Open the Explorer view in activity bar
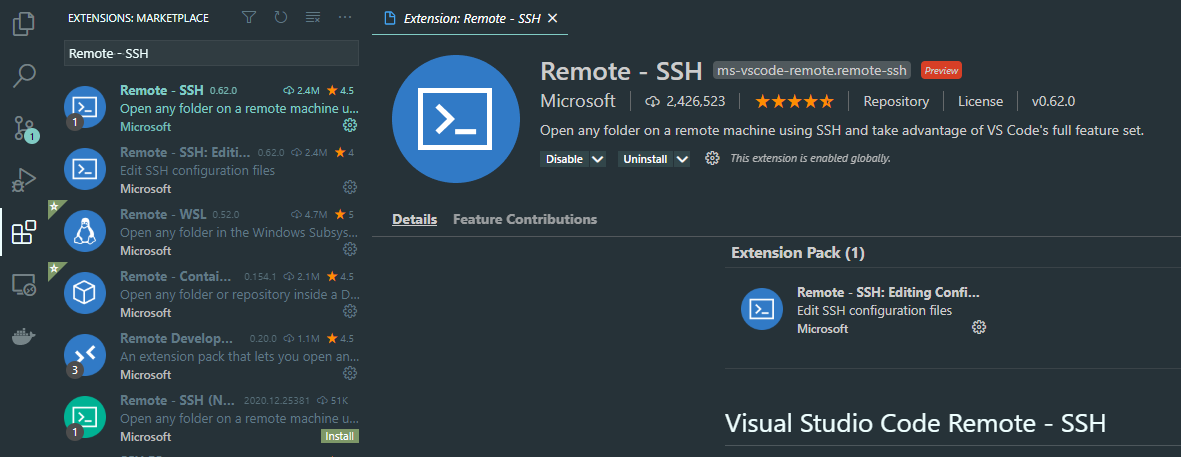Viewport: 1181px width, 457px height. pyautogui.click(x=24, y=23)
